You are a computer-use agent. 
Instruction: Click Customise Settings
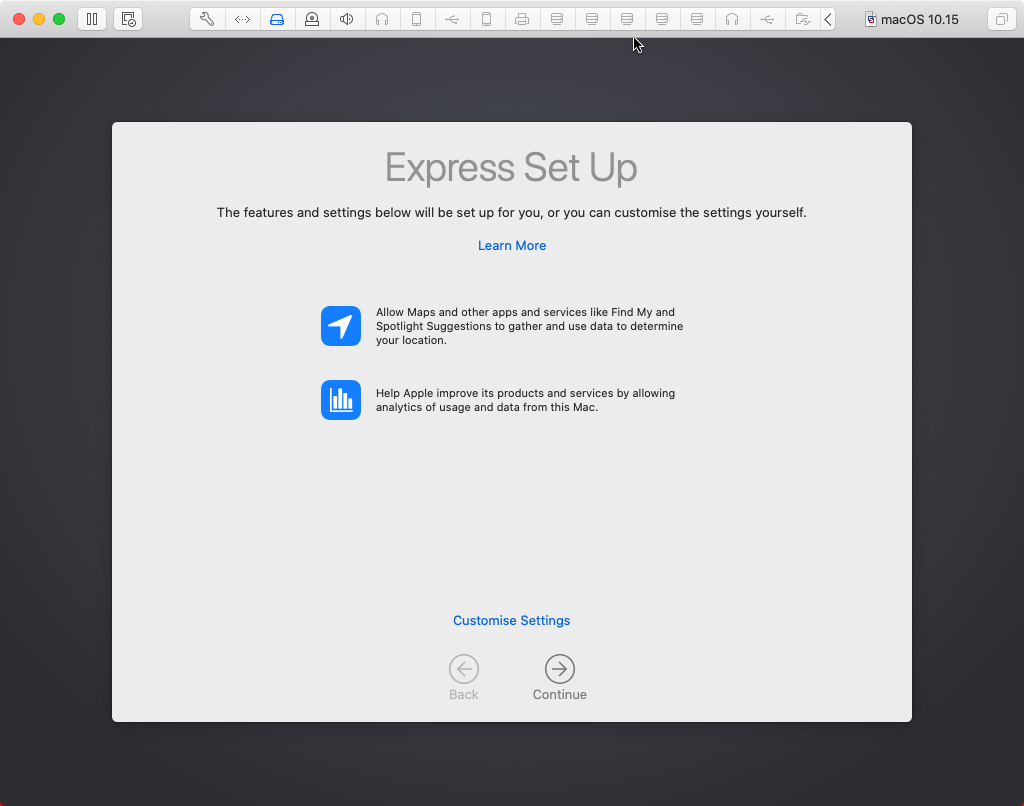coord(511,620)
